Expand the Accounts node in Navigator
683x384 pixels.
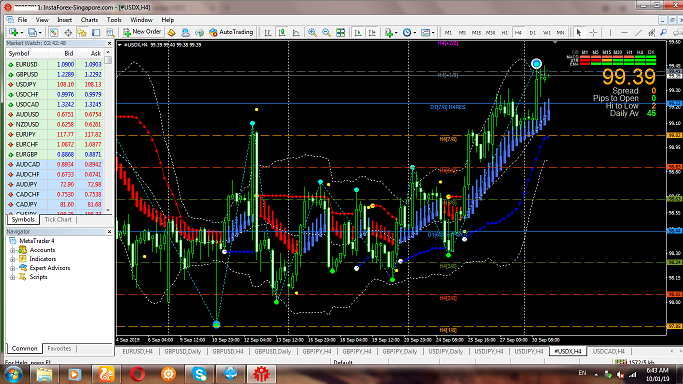tap(13, 250)
